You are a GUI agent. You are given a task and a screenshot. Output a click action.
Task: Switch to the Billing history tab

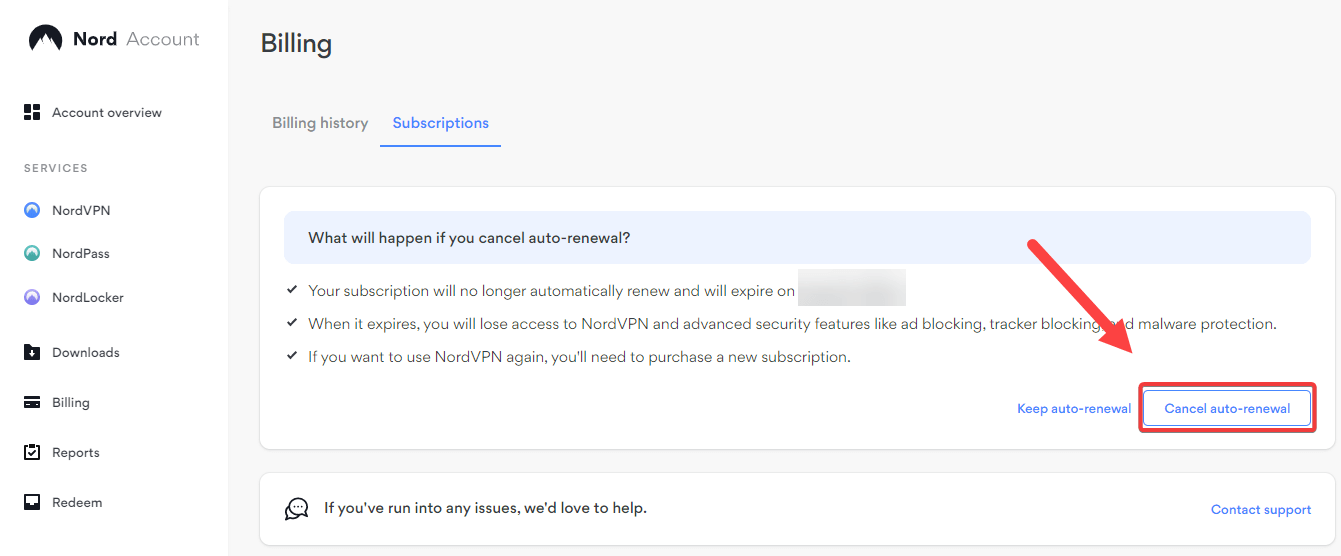(x=320, y=123)
